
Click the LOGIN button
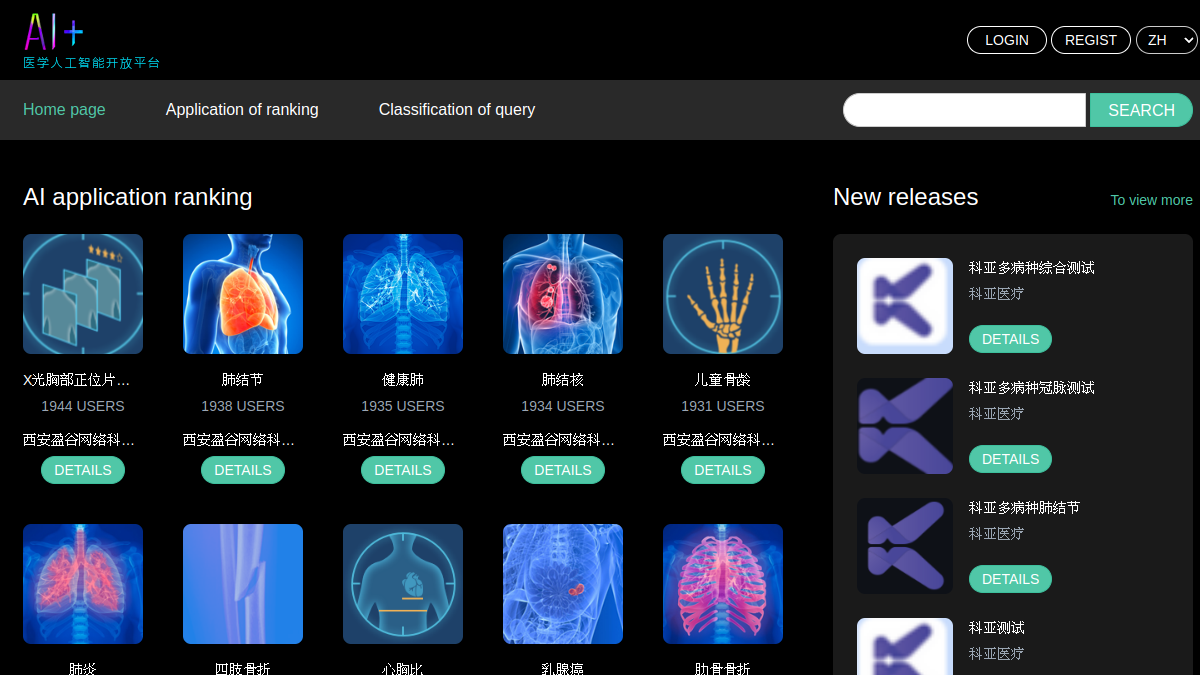tap(1007, 40)
